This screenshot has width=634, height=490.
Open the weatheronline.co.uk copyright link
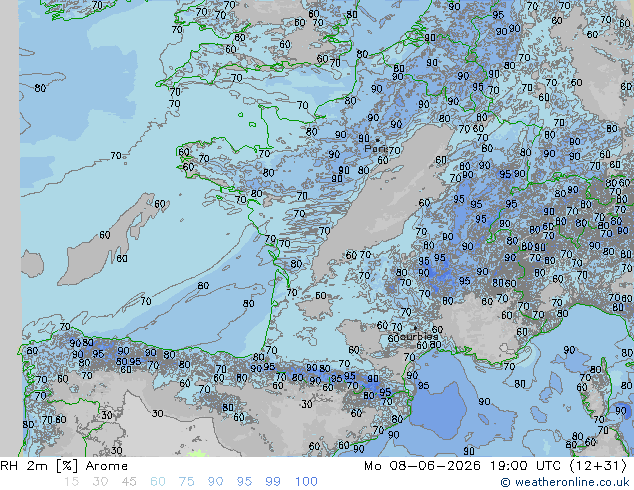click(x=565, y=482)
